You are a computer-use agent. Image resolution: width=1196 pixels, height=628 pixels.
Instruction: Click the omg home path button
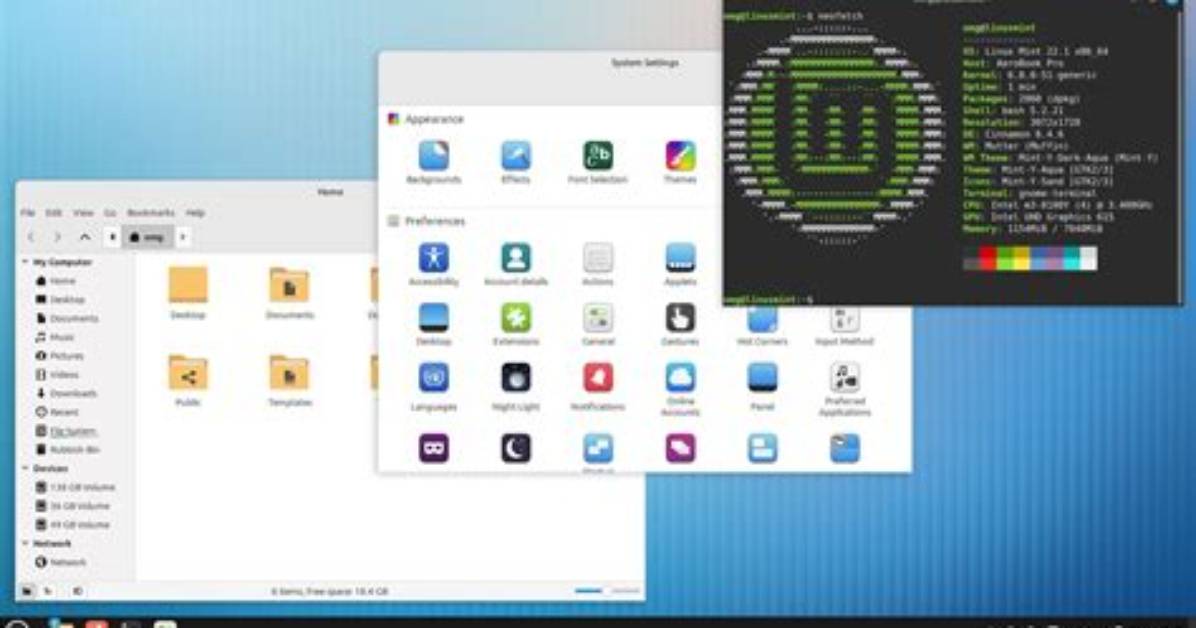pos(147,237)
